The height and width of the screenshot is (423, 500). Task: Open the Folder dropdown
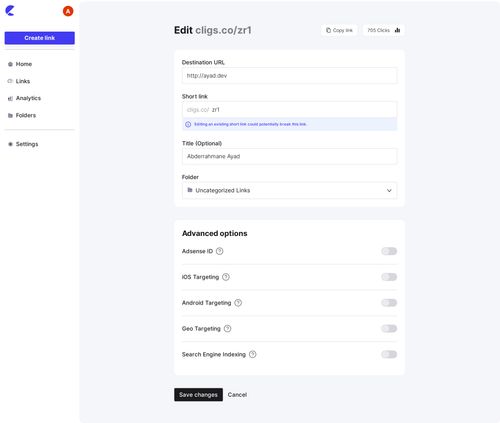point(289,190)
